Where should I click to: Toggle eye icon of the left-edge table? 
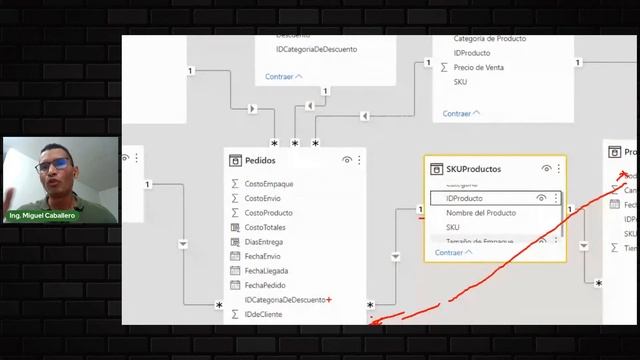pyautogui.click(x=125, y=158)
